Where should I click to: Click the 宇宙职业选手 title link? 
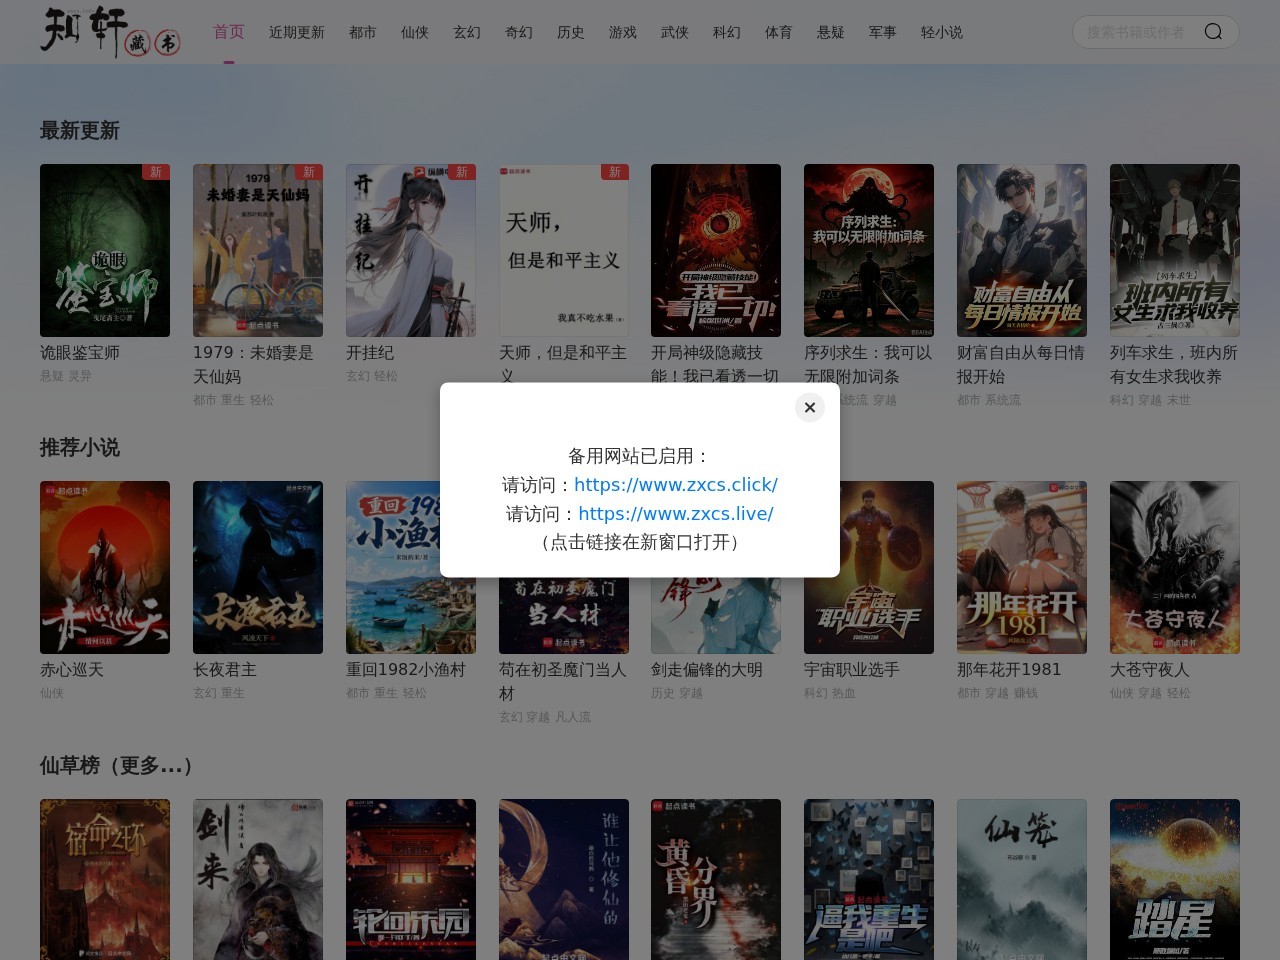pyautogui.click(x=852, y=670)
